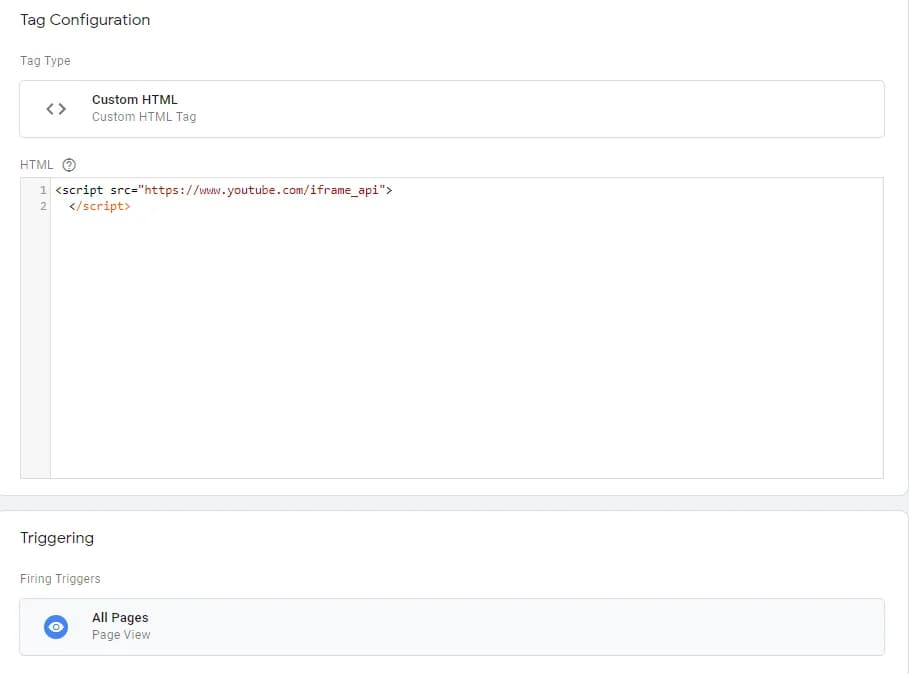Click the Triggering section heading

click(x=56, y=537)
